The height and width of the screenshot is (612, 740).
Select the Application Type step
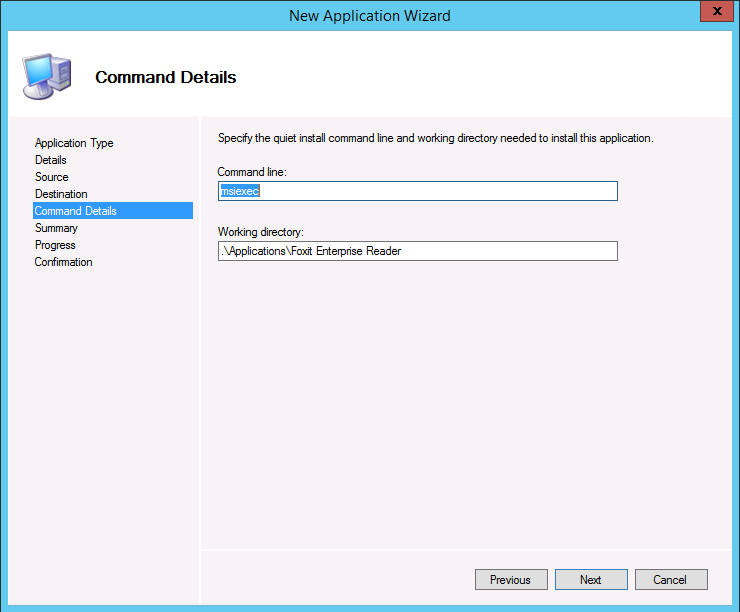click(74, 143)
